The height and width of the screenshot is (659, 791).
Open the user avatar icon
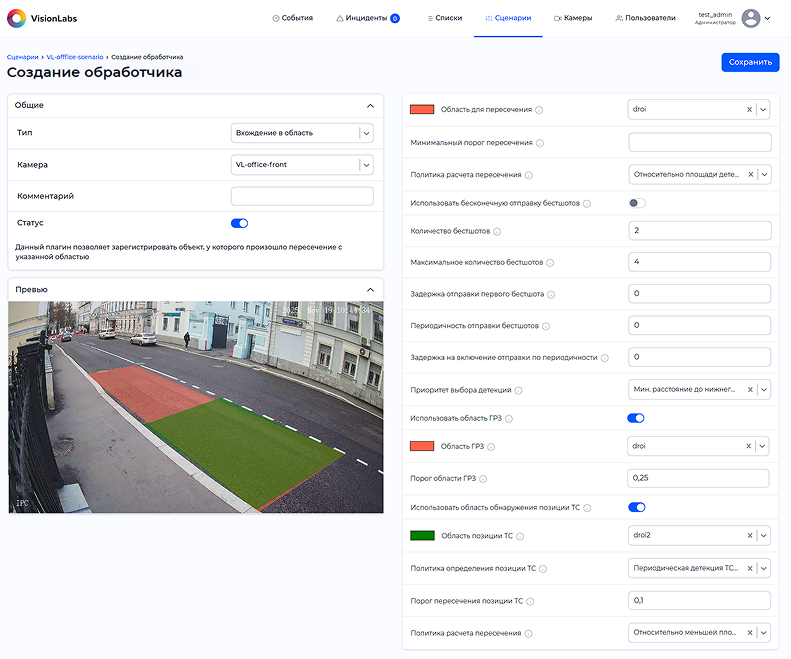(751, 18)
